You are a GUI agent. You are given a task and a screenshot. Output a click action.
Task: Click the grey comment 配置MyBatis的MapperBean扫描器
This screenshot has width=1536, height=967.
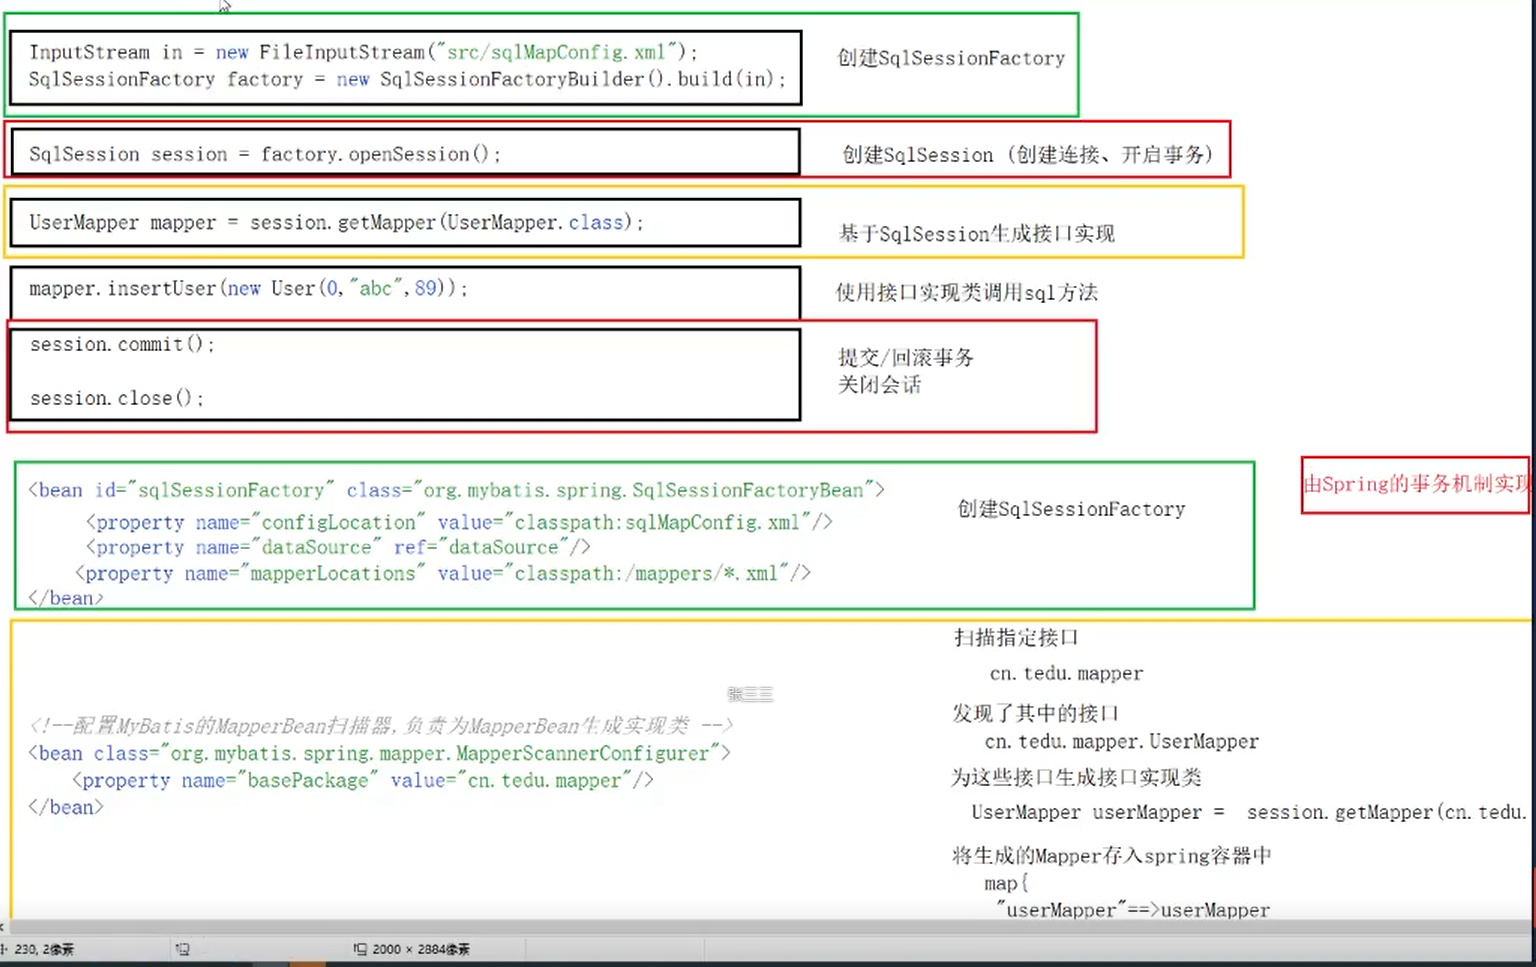pos(380,725)
